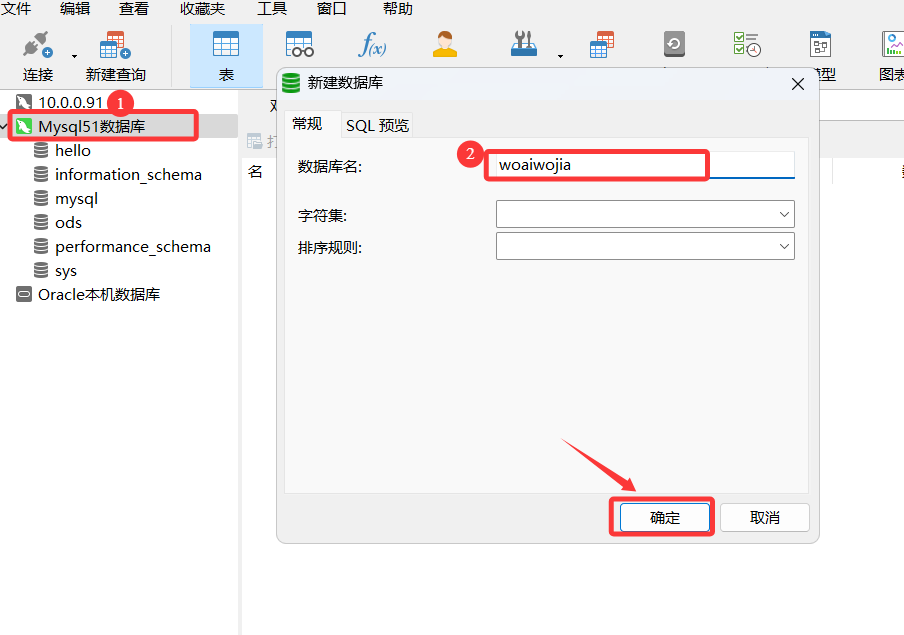Select the 表 (Table) toolbar icon
This screenshot has height=635, width=904.
coord(226,55)
